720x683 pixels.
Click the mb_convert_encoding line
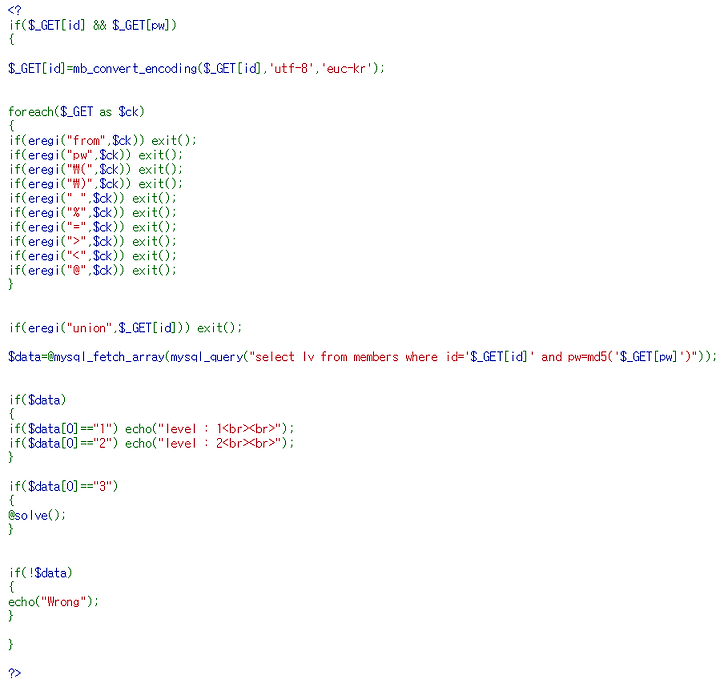197,68
